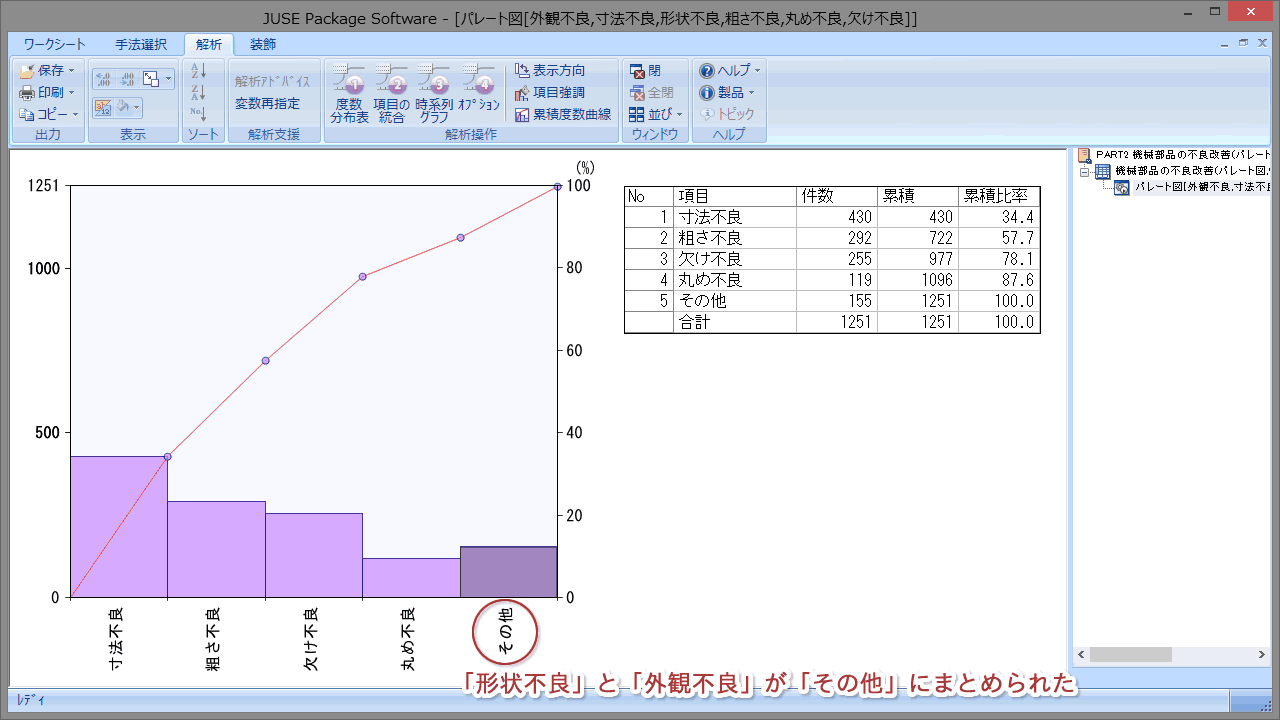Switch to the 手法選択 tab

[141, 44]
